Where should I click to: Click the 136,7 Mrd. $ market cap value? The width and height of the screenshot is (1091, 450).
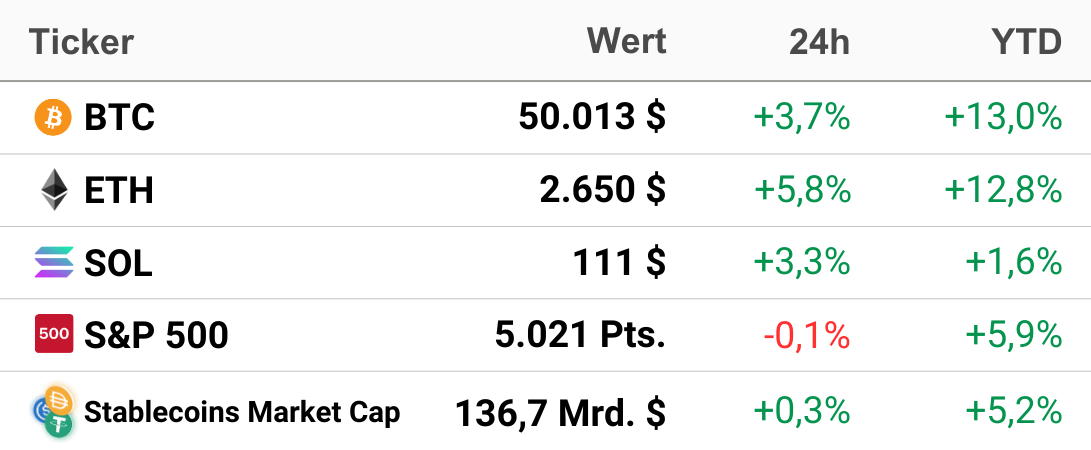tap(561, 412)
